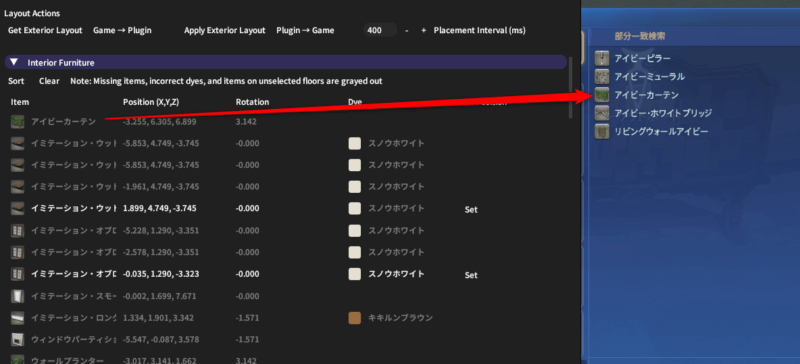The width and height of the screenshot is (800, 364).
Task: Click the キキルンブラウン dye color swatch
Action: tap(355, 318)
